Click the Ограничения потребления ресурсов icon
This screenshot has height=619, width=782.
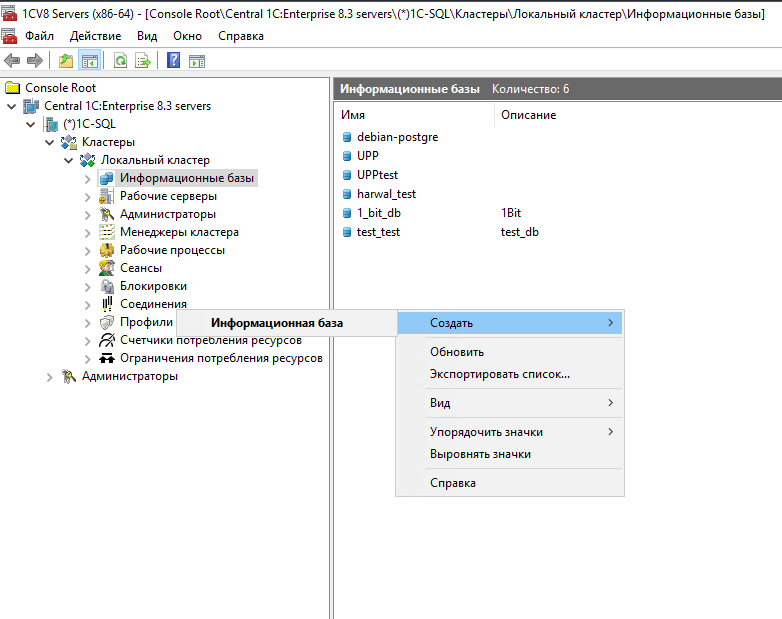tap(106, 358)
